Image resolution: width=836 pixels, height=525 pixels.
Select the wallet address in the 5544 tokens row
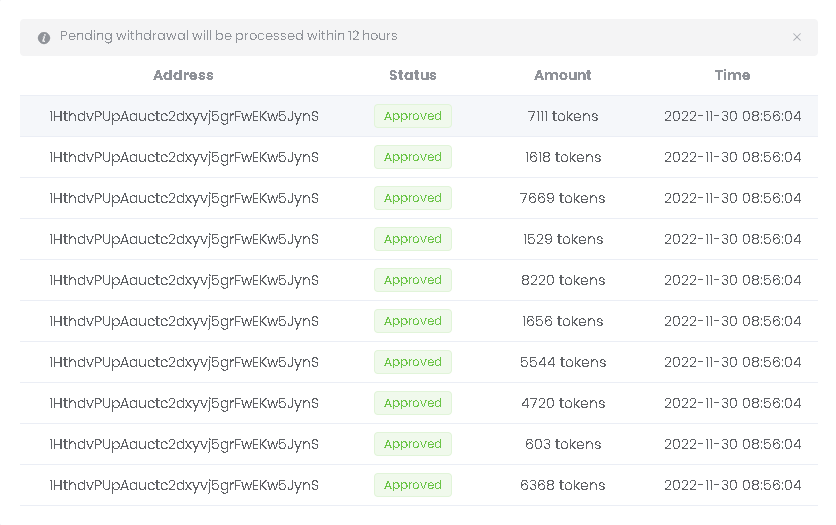click(184, 362)
